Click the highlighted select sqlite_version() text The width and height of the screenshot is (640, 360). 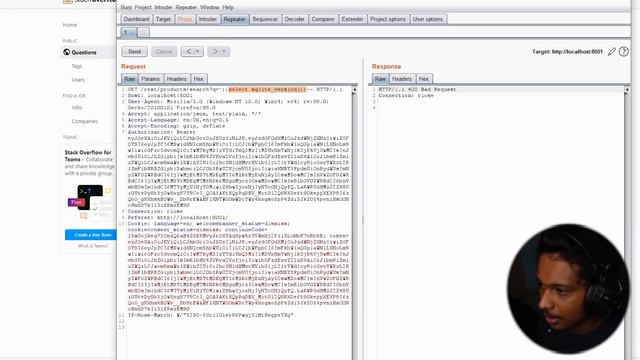pyautogui.click(x=267, y=89)
